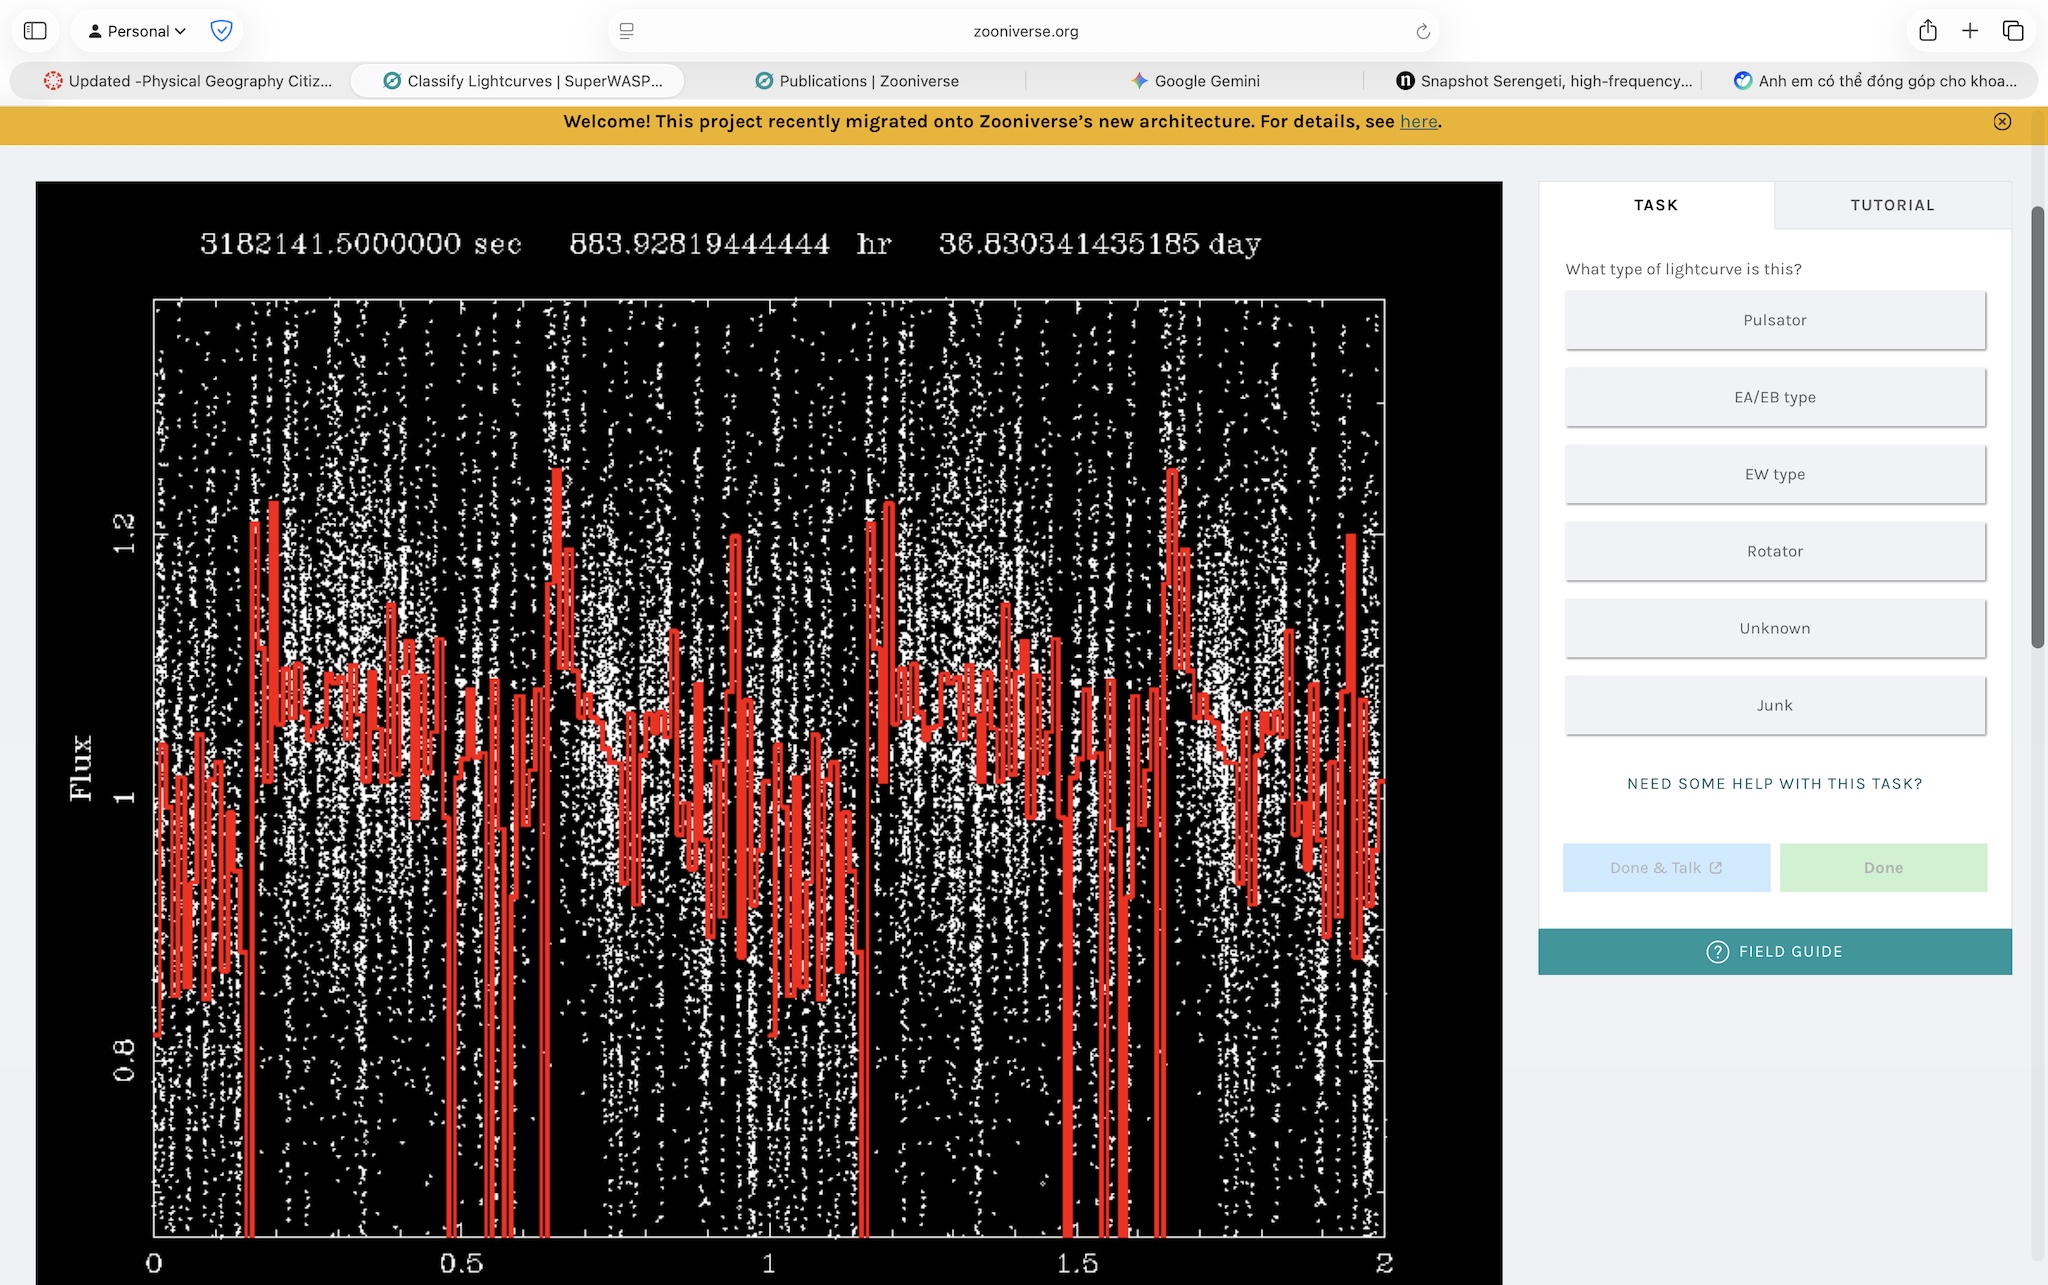Select the Rotator option
This screenshot has height=1285, width=2048.
coord(1775,551)
